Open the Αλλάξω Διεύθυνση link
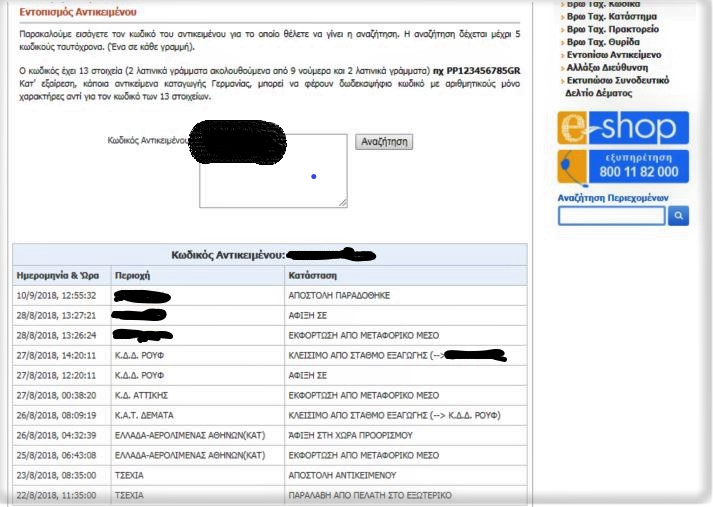713x507 pixels. (607, 67)
